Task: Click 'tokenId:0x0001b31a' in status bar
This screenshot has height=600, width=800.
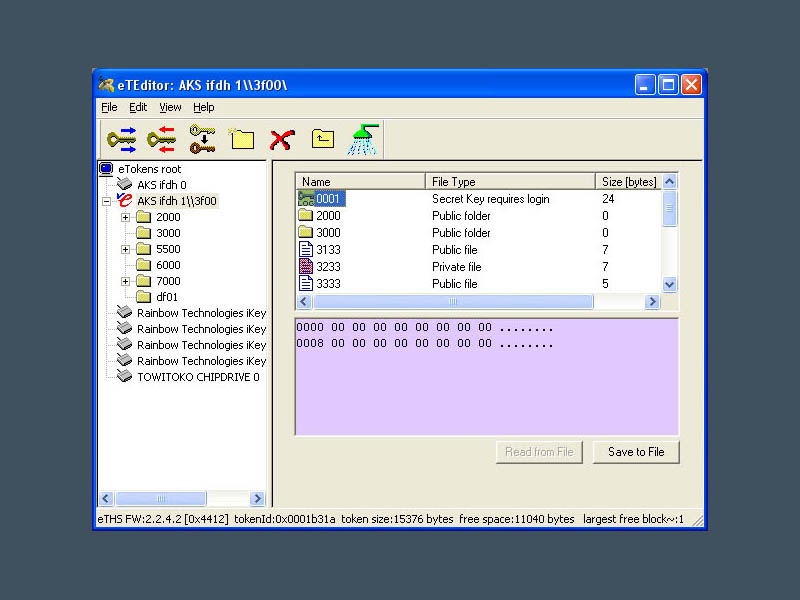Action: 285,519
